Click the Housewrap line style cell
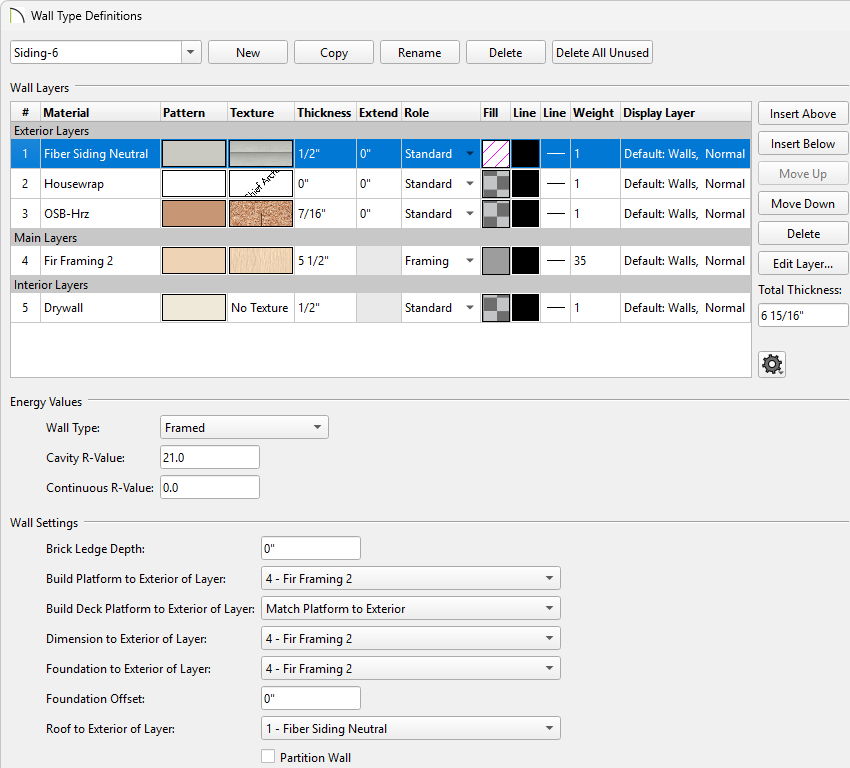Screen dimensions: 850x768 tap(555, 184)
